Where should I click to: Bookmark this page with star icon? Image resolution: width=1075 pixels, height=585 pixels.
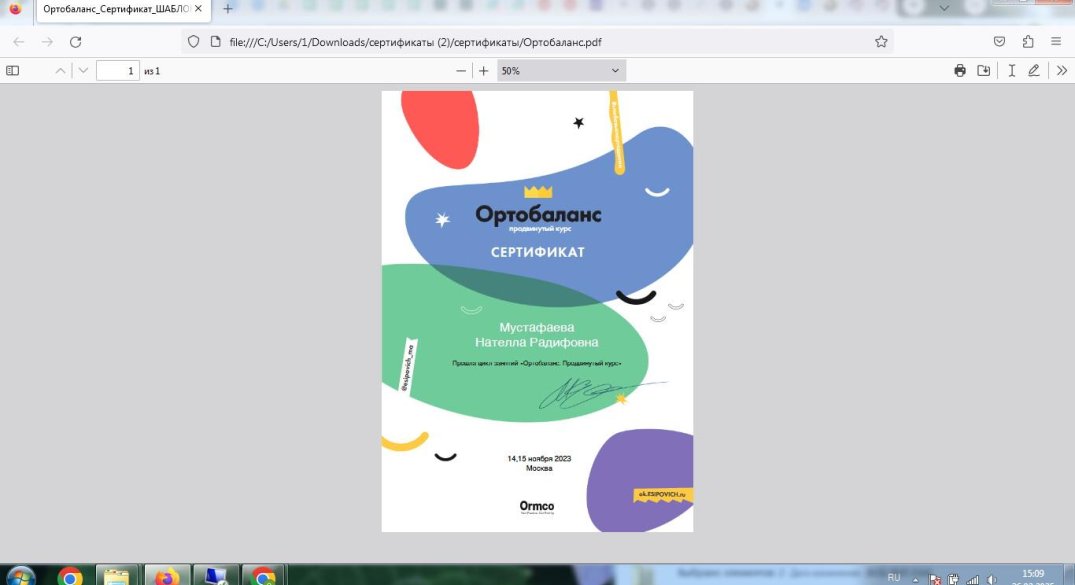tap(881, 42)
